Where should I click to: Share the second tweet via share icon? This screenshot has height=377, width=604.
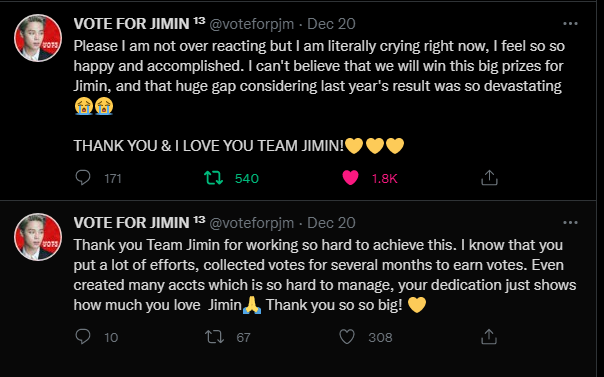pos(489,337)
